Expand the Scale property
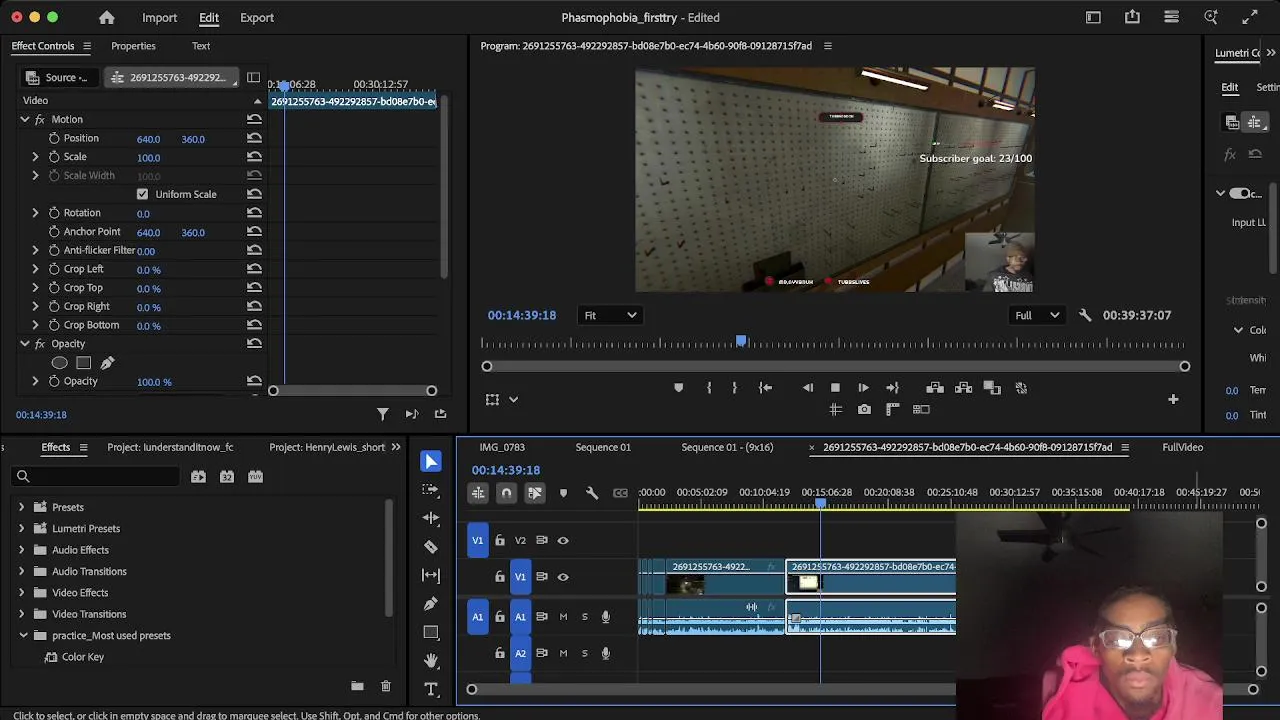 point(35,157)
